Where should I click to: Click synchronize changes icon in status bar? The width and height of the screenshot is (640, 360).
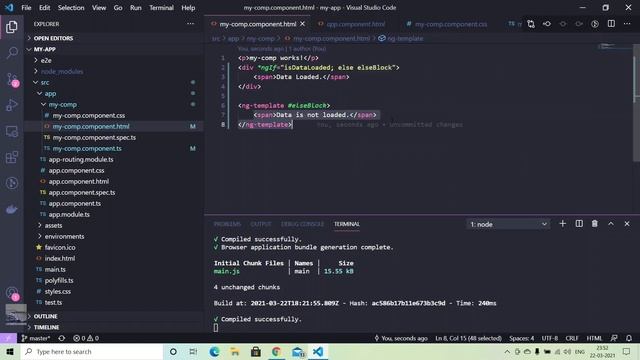pyautogui.click(x=62, y=338)
